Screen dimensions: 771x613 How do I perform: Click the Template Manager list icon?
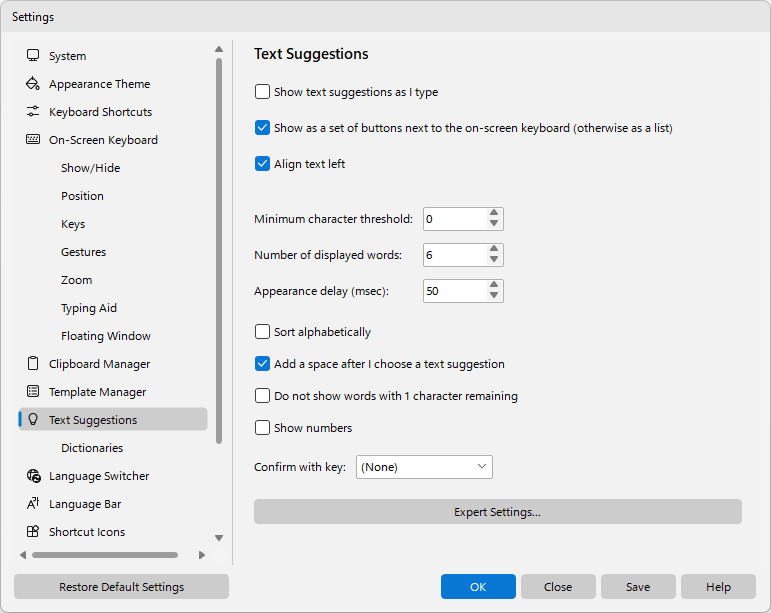pyautogui.click(x=33, y=392)
